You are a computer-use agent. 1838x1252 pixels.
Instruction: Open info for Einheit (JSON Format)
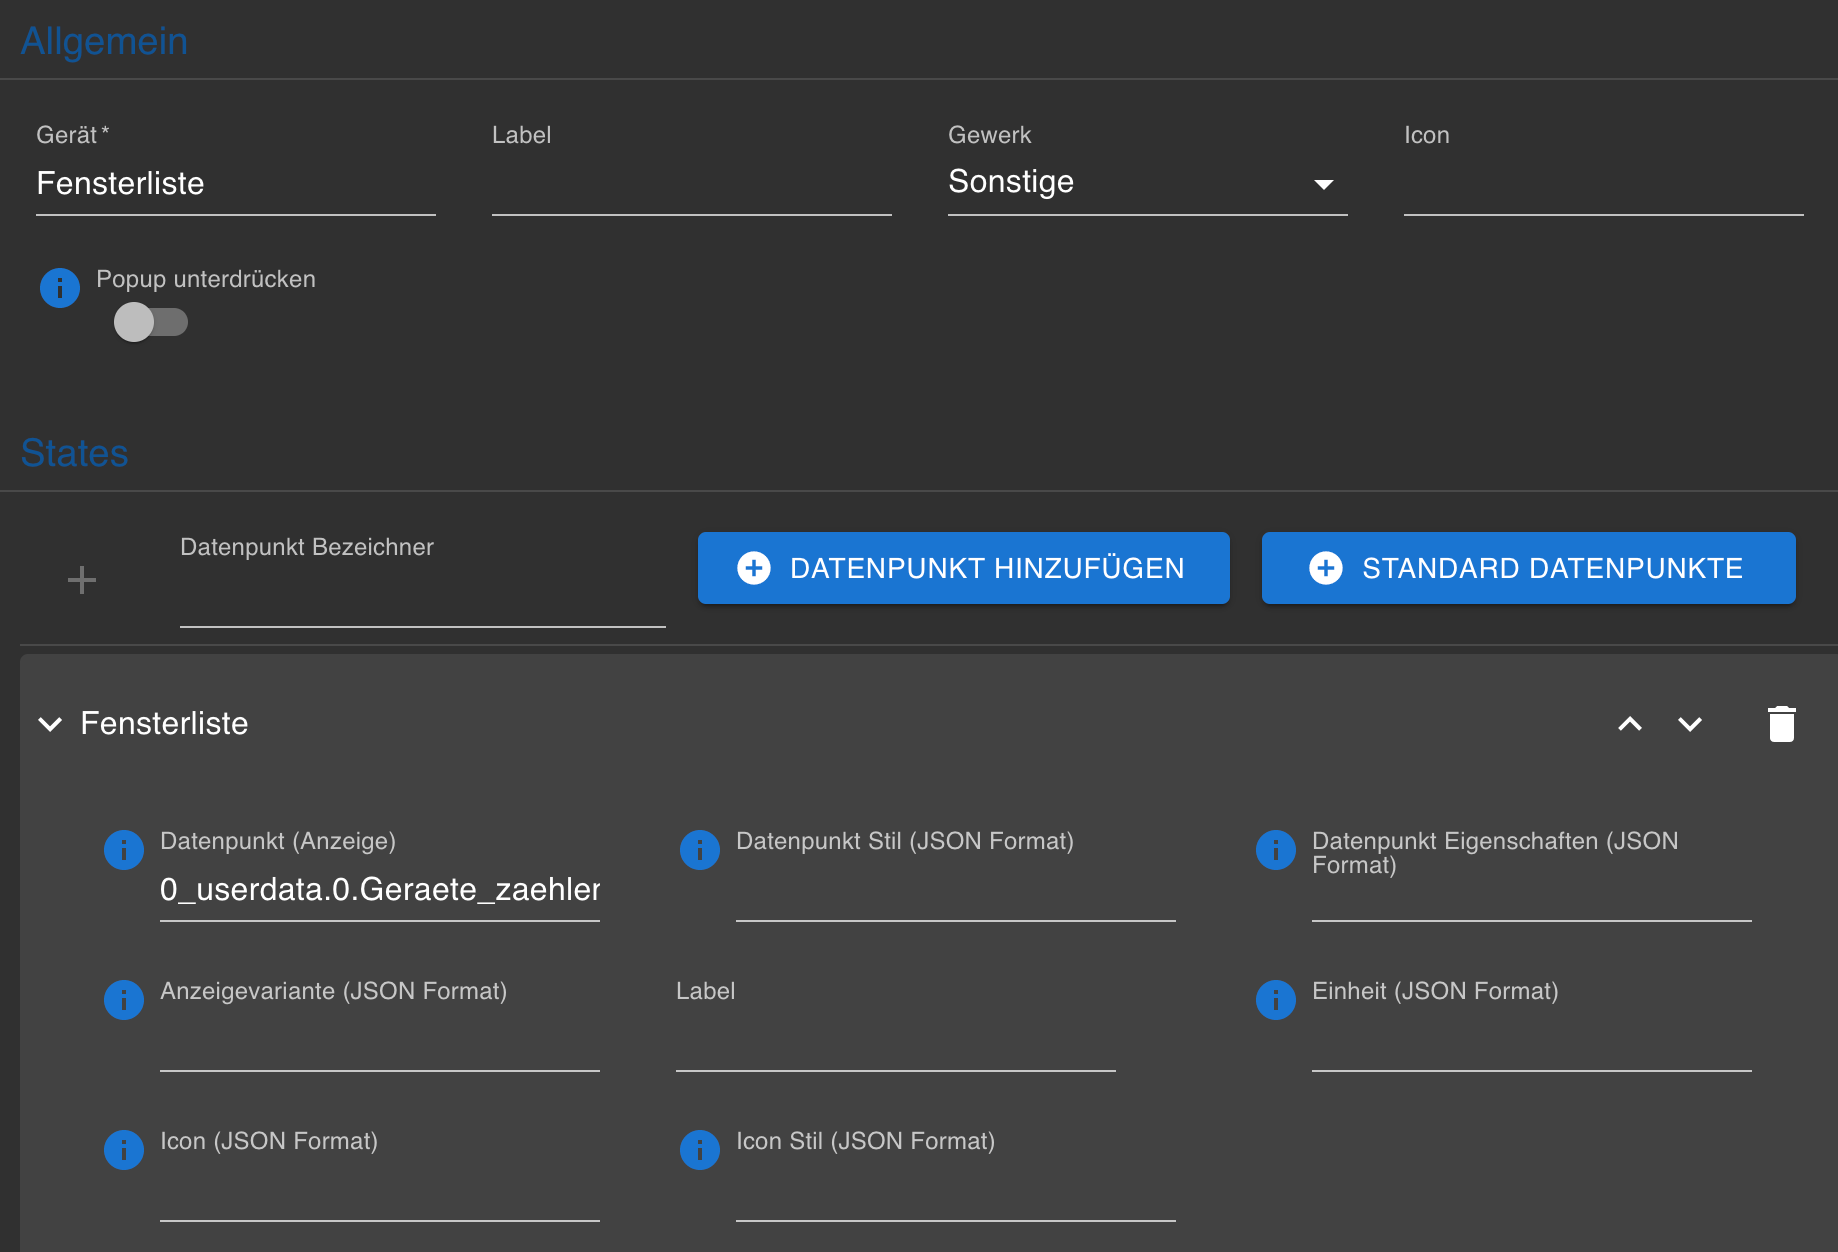(1276, 1000)
